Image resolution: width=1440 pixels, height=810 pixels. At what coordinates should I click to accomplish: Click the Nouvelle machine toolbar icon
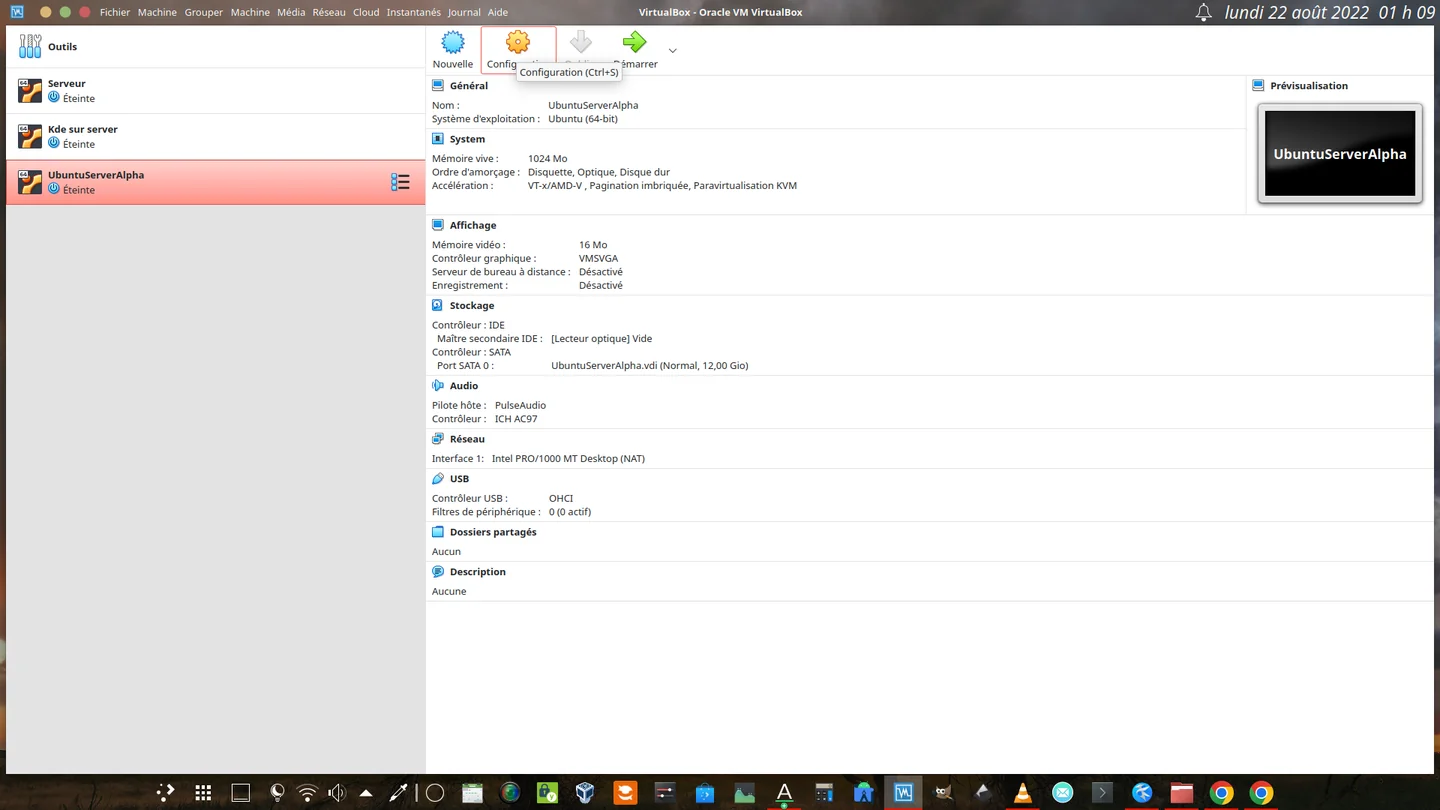[453, 42]
